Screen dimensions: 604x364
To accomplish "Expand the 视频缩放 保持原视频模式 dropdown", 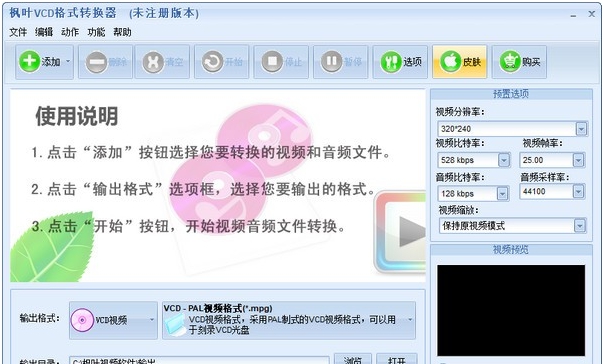I will (580, 226).
